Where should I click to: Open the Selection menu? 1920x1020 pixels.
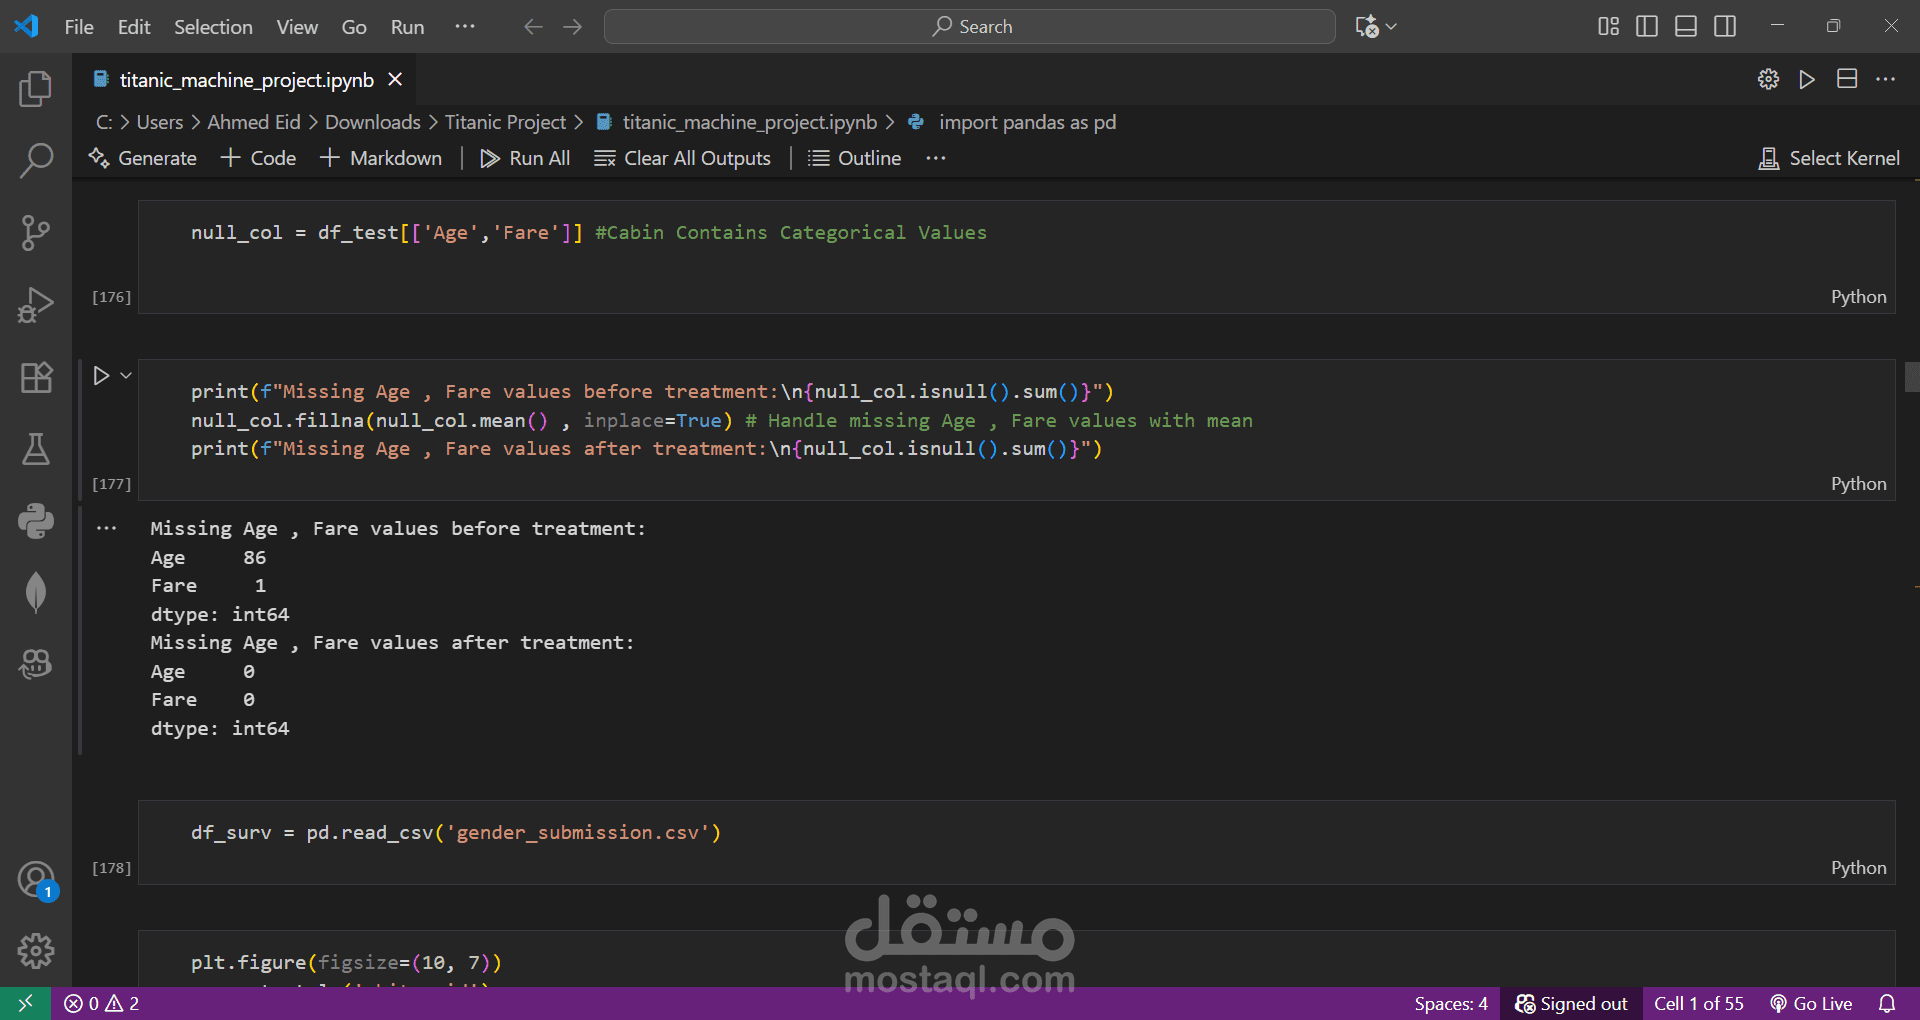tap(213, 27)
